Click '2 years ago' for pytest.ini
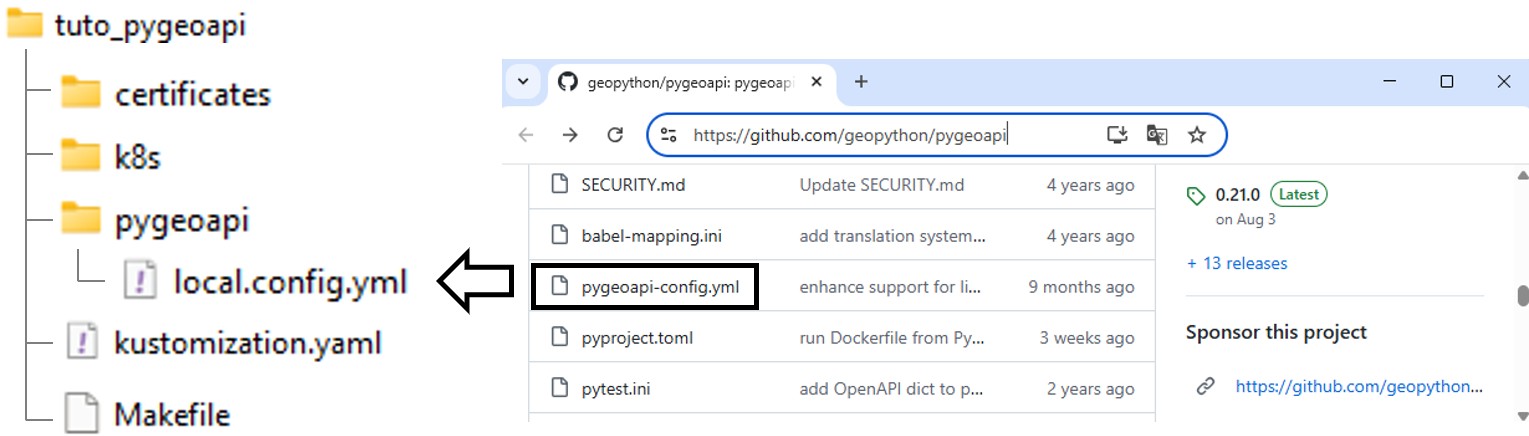Image resolution: width=1529 pixels, height=436 pixels. (1090, 389)
